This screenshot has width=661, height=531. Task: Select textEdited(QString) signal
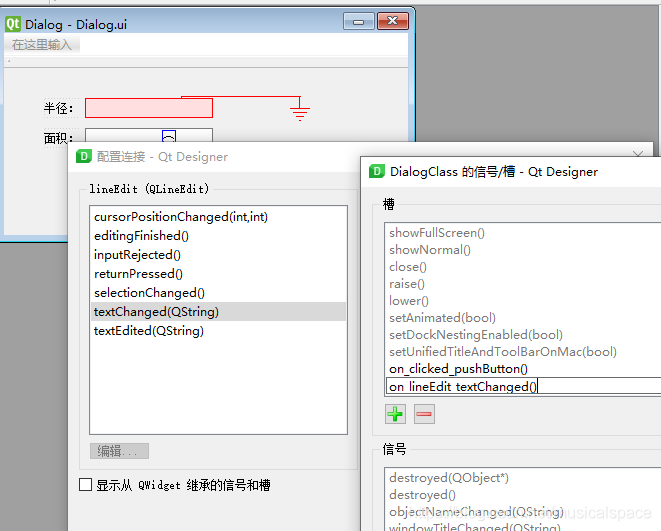coord(218,330)
